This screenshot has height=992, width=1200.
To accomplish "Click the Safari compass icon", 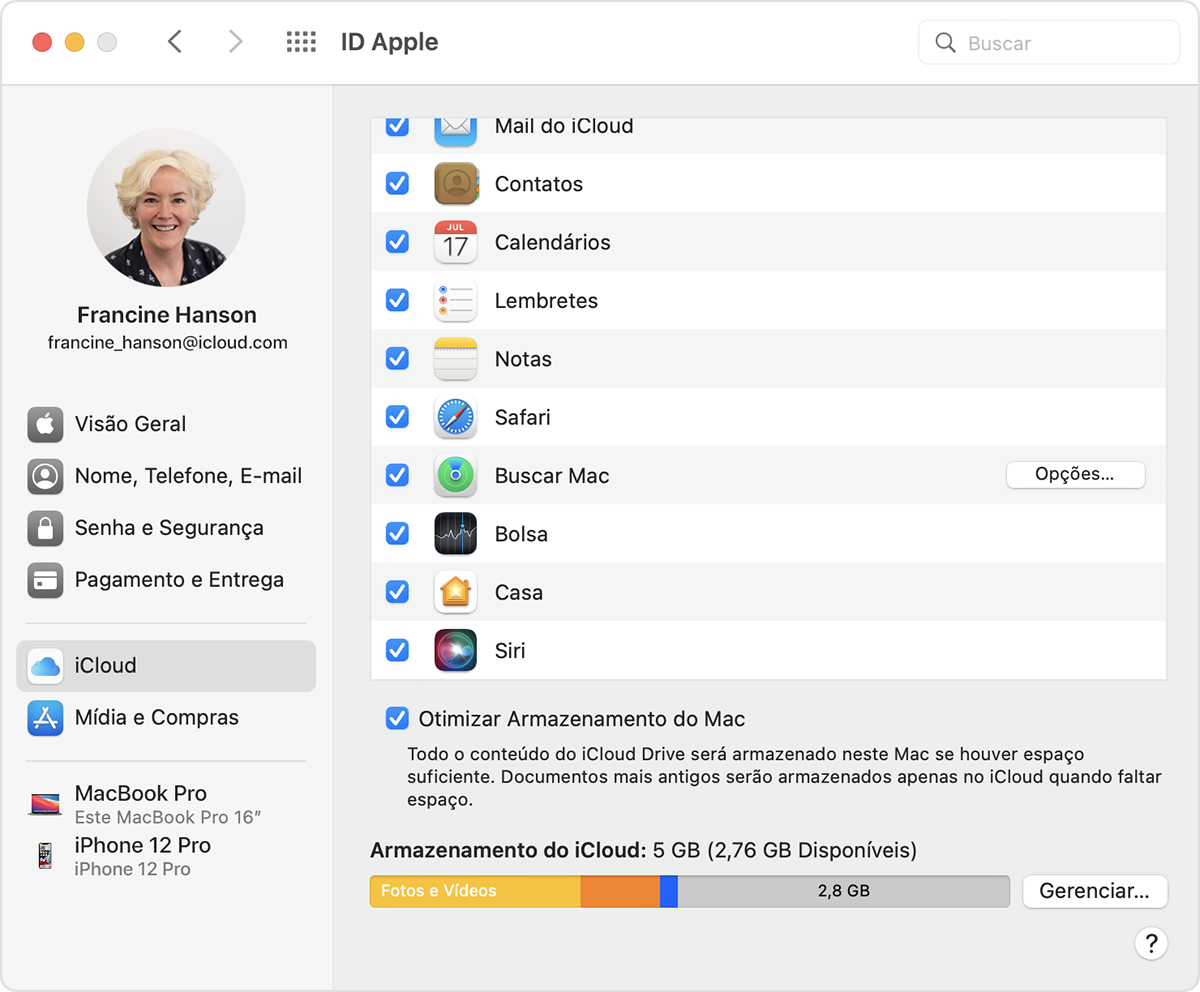I will click(455, 418).
